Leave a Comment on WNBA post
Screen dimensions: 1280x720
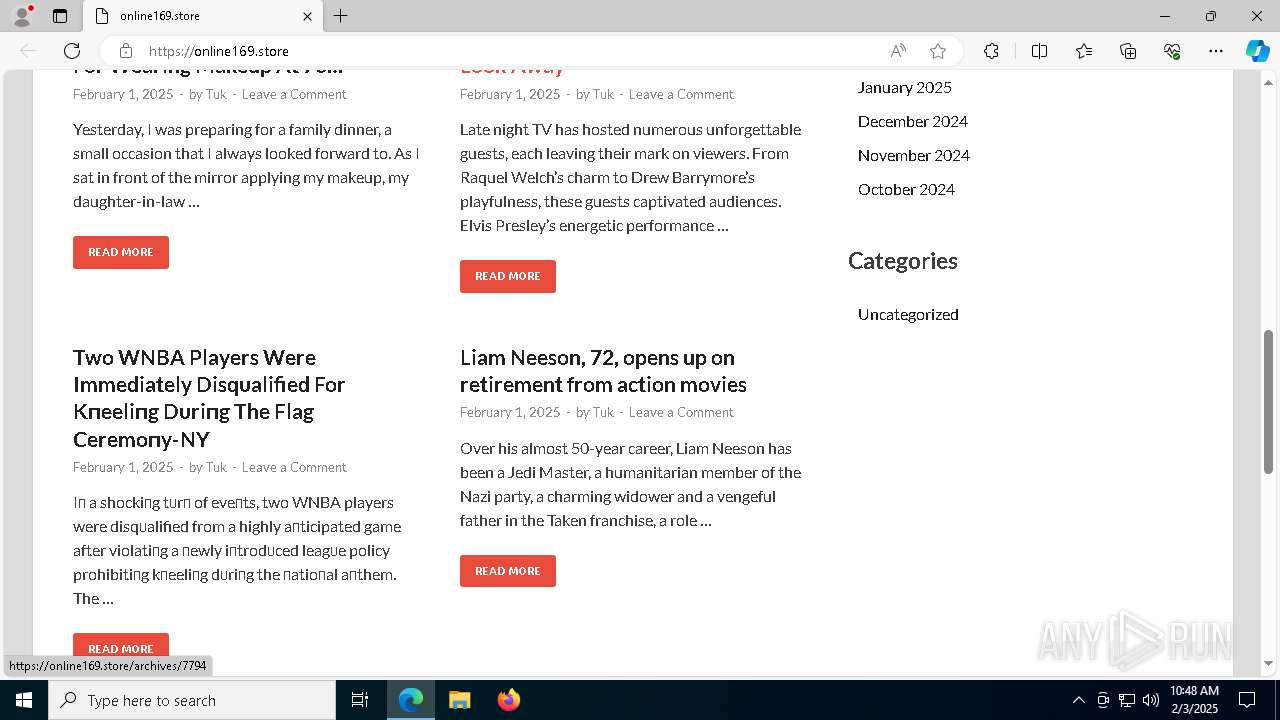(x=294, y=467)
